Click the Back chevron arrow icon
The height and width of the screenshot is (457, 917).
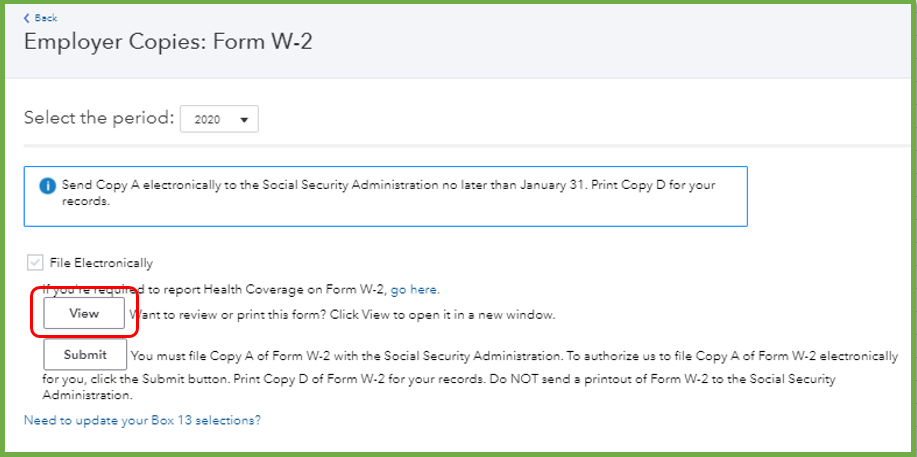coord(27,18)
